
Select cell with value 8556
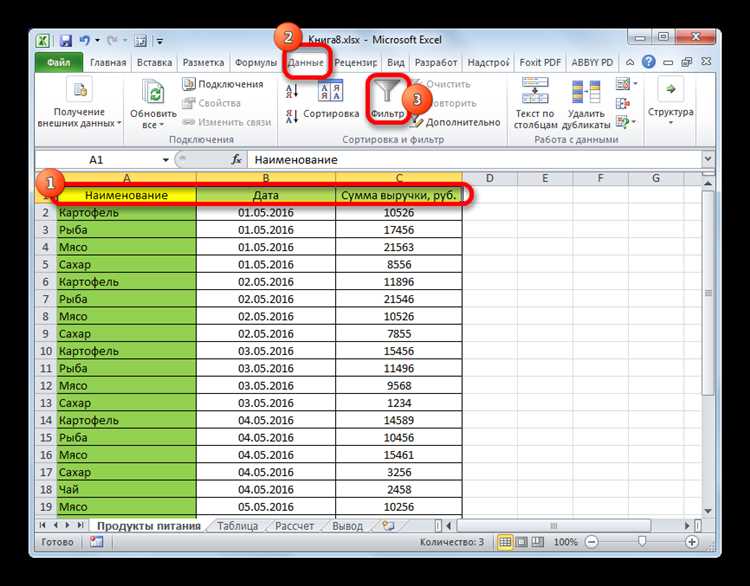(x=399, y=265)
